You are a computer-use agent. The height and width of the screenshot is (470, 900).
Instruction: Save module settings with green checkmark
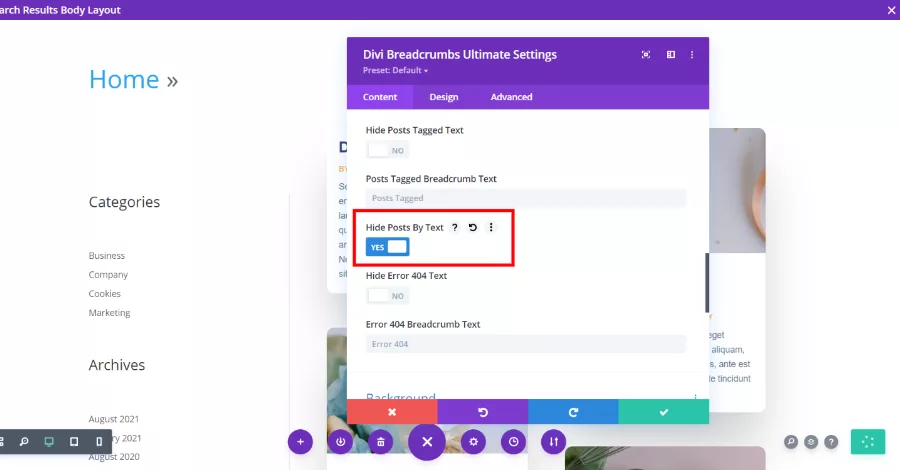coord(664,412)
